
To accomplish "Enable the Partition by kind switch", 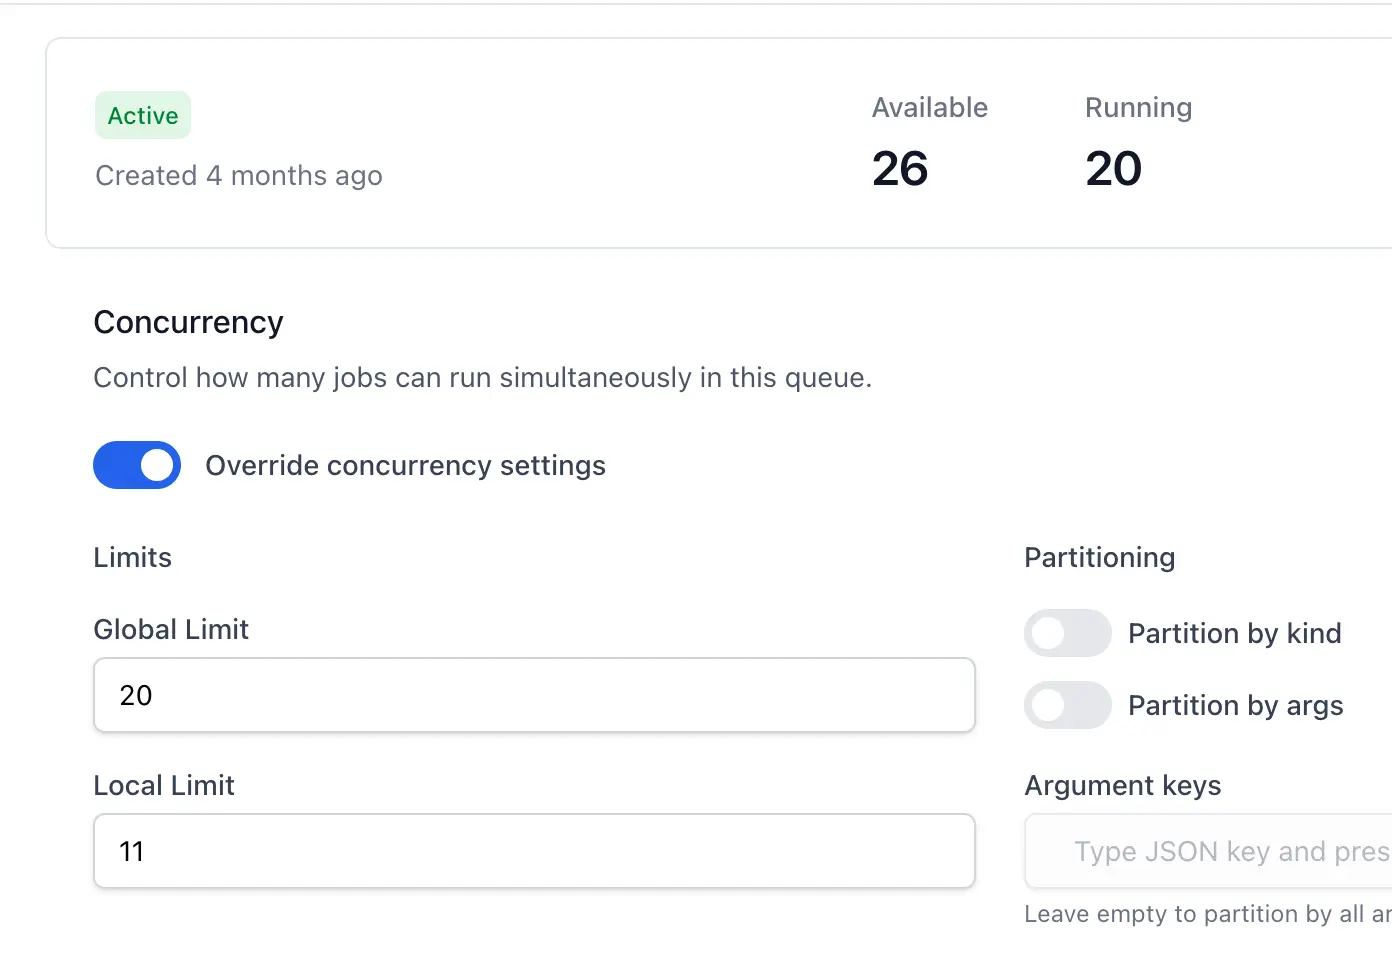I will click(1067, 633).
